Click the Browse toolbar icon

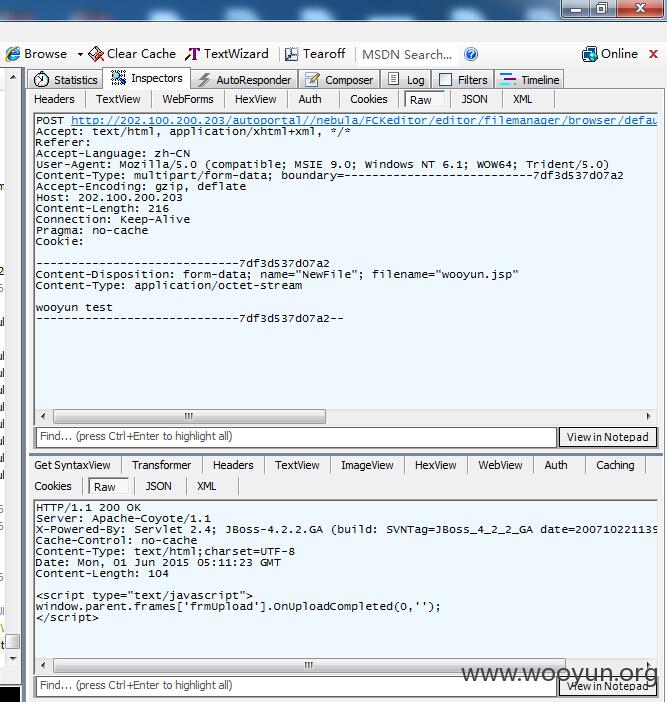coord(13,54)
